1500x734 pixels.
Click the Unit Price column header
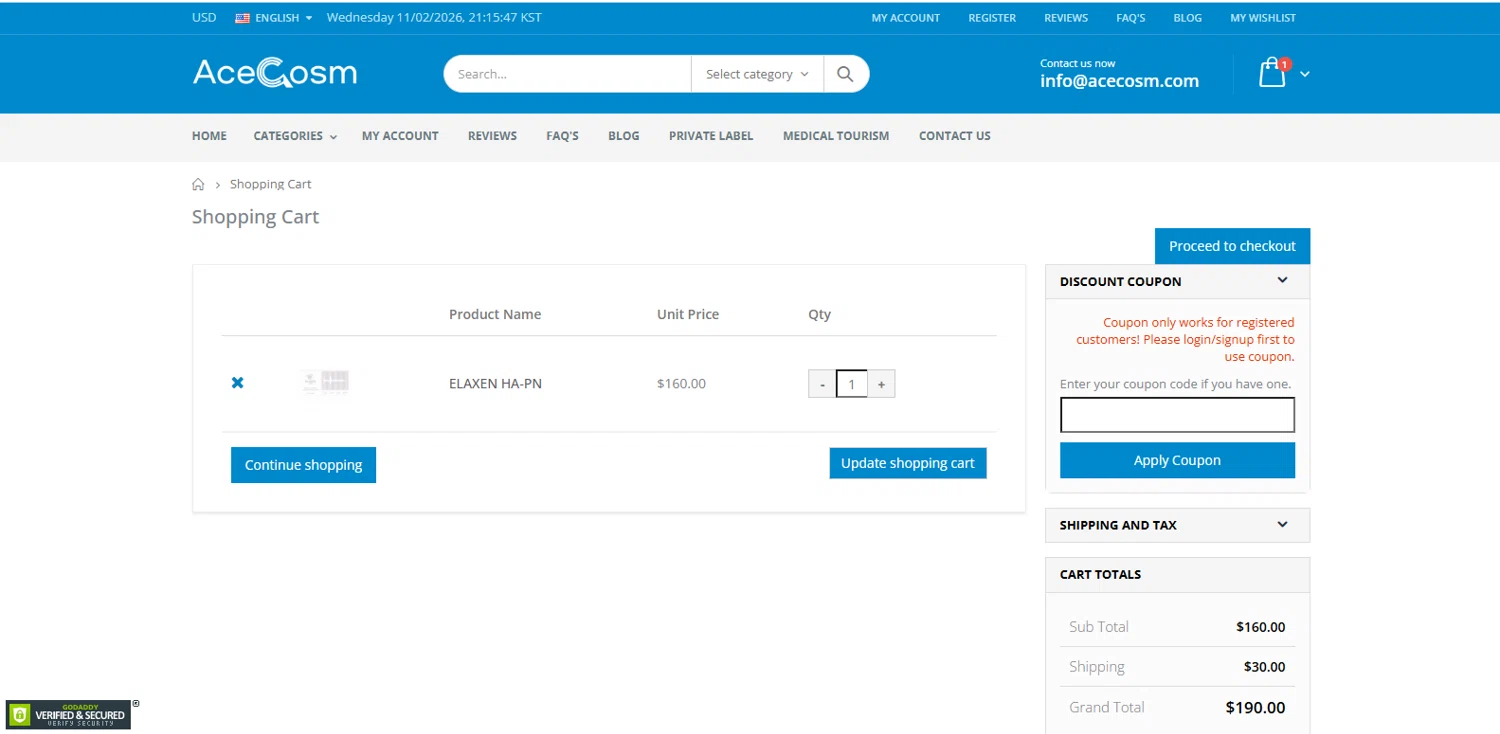pyautogui.click(x=688, y=314)
